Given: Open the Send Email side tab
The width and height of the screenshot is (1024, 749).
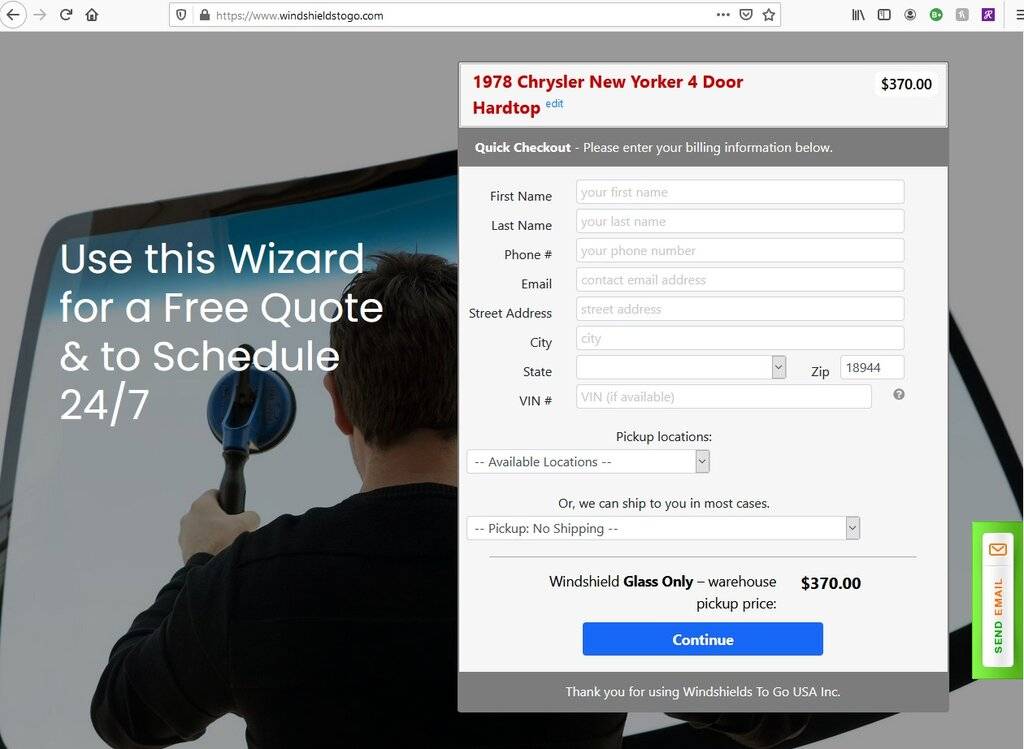Looking at the screenshot, I should point(997,600).
